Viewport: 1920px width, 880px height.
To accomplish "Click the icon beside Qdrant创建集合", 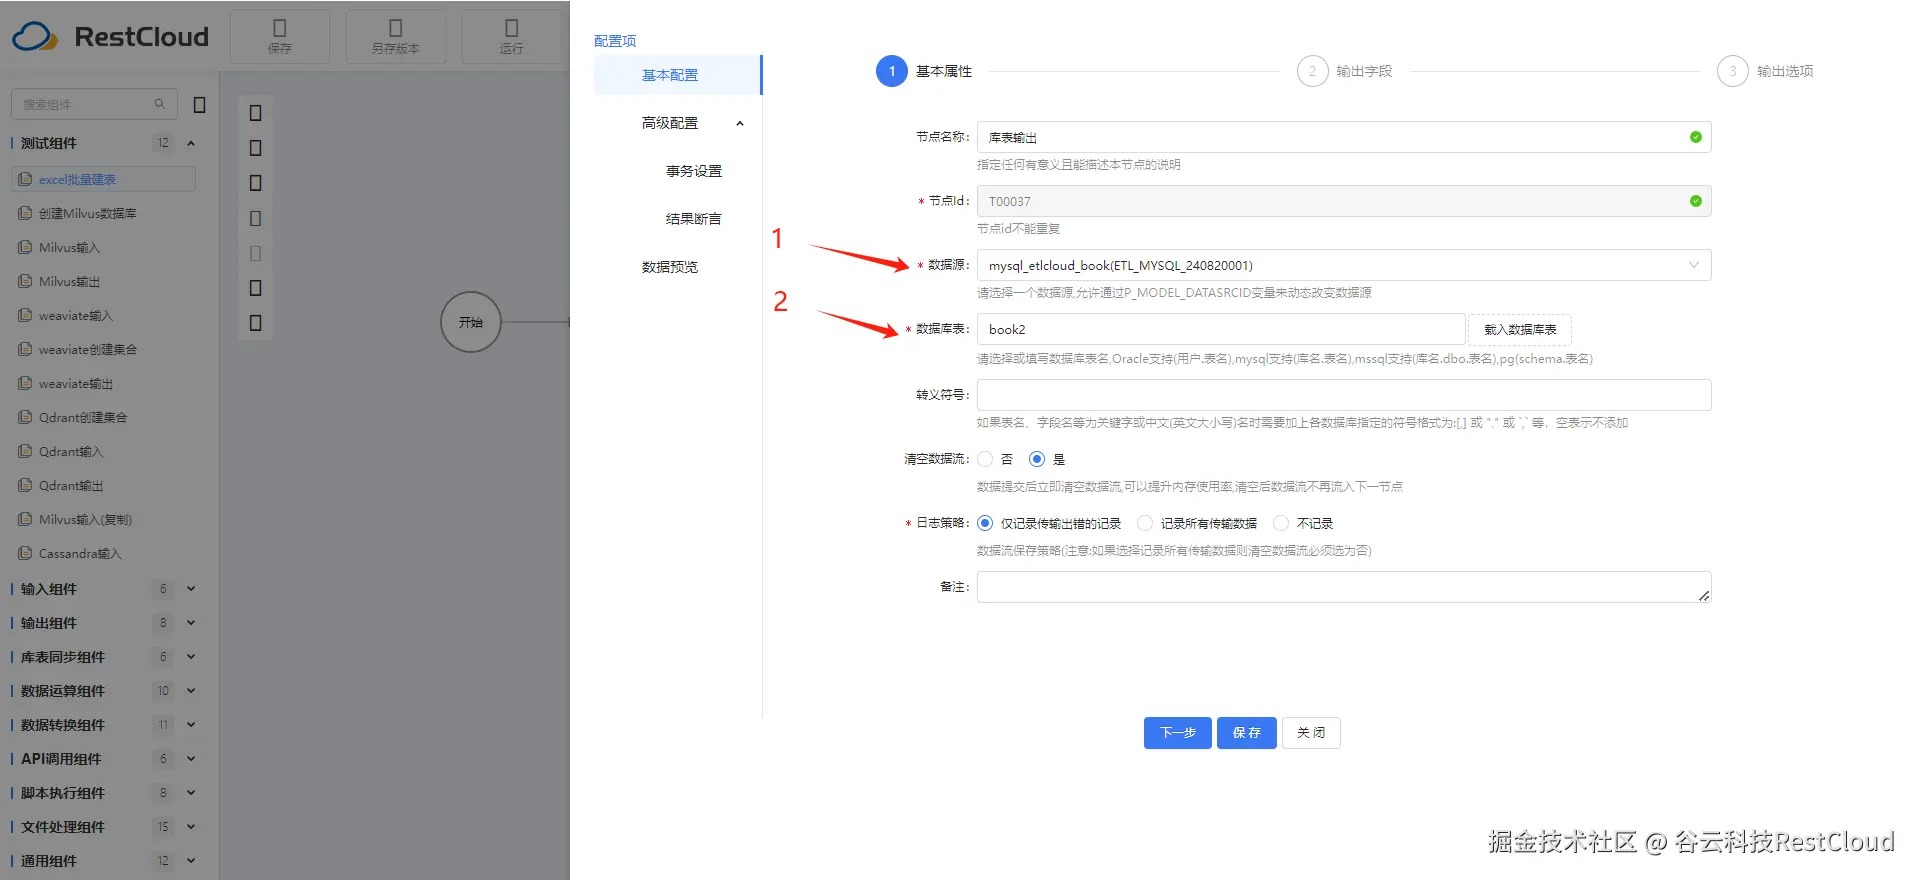I will pos(25,417).
